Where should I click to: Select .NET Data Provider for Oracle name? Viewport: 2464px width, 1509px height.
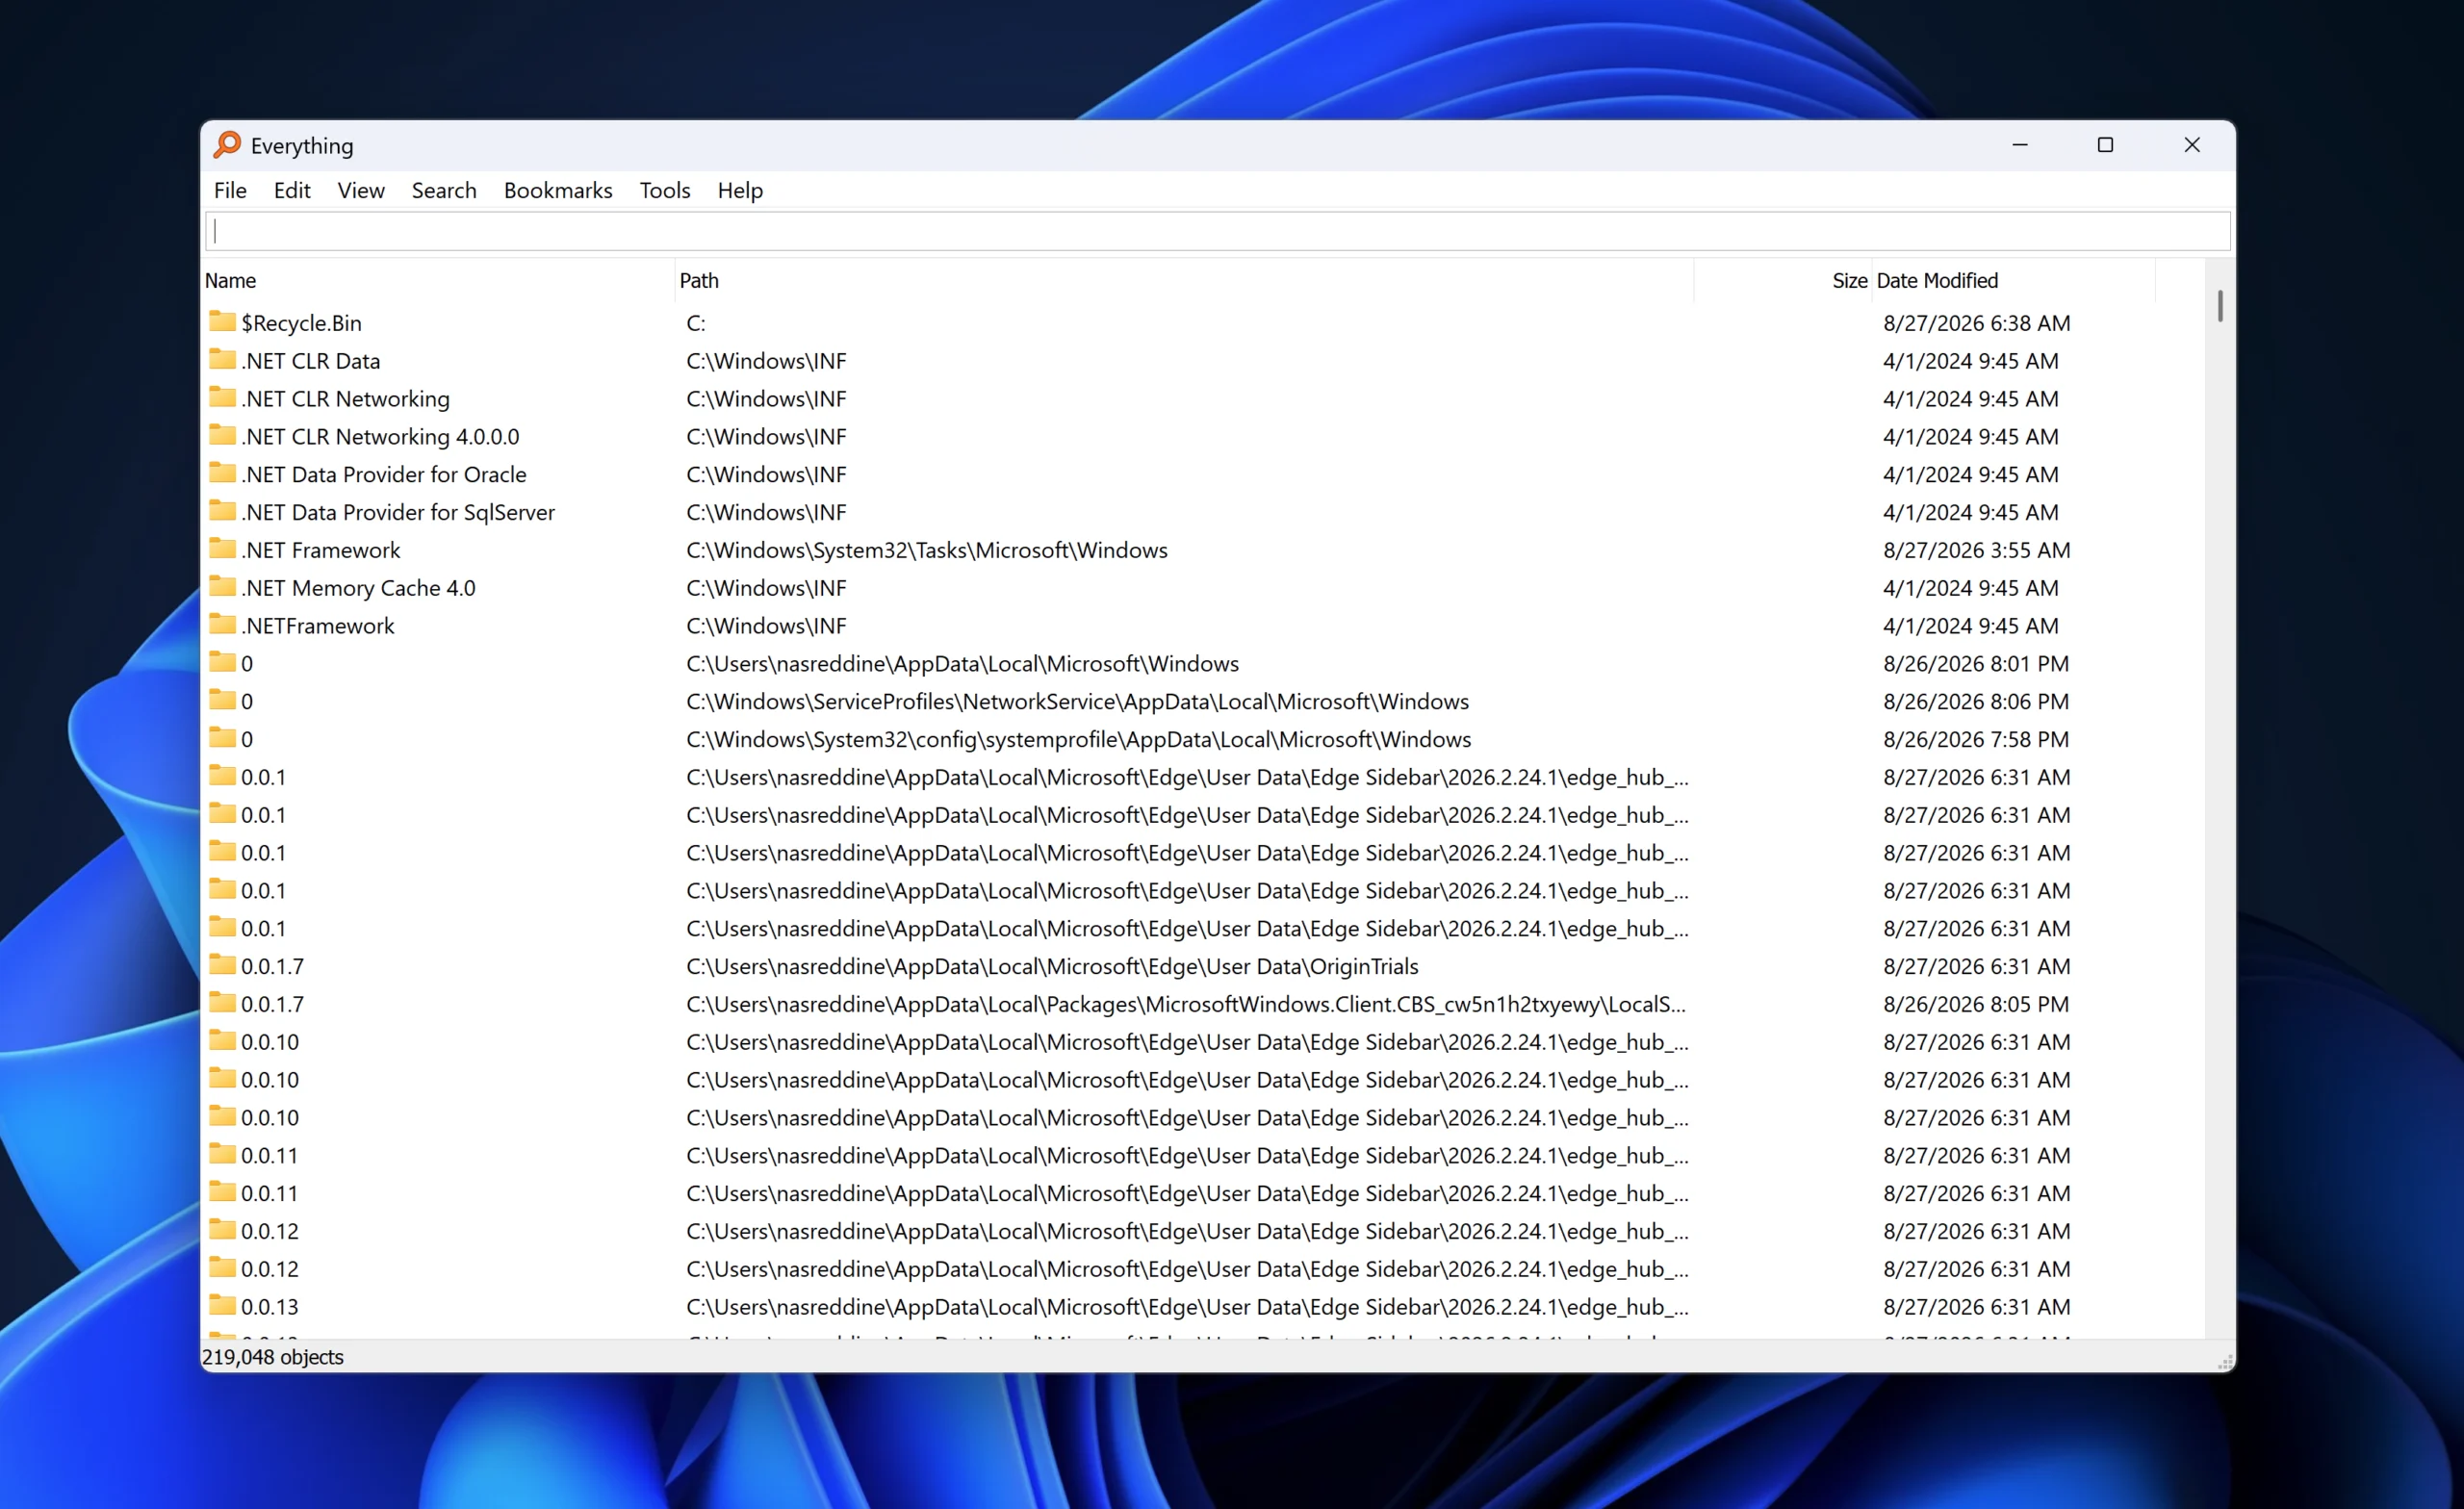384,475
